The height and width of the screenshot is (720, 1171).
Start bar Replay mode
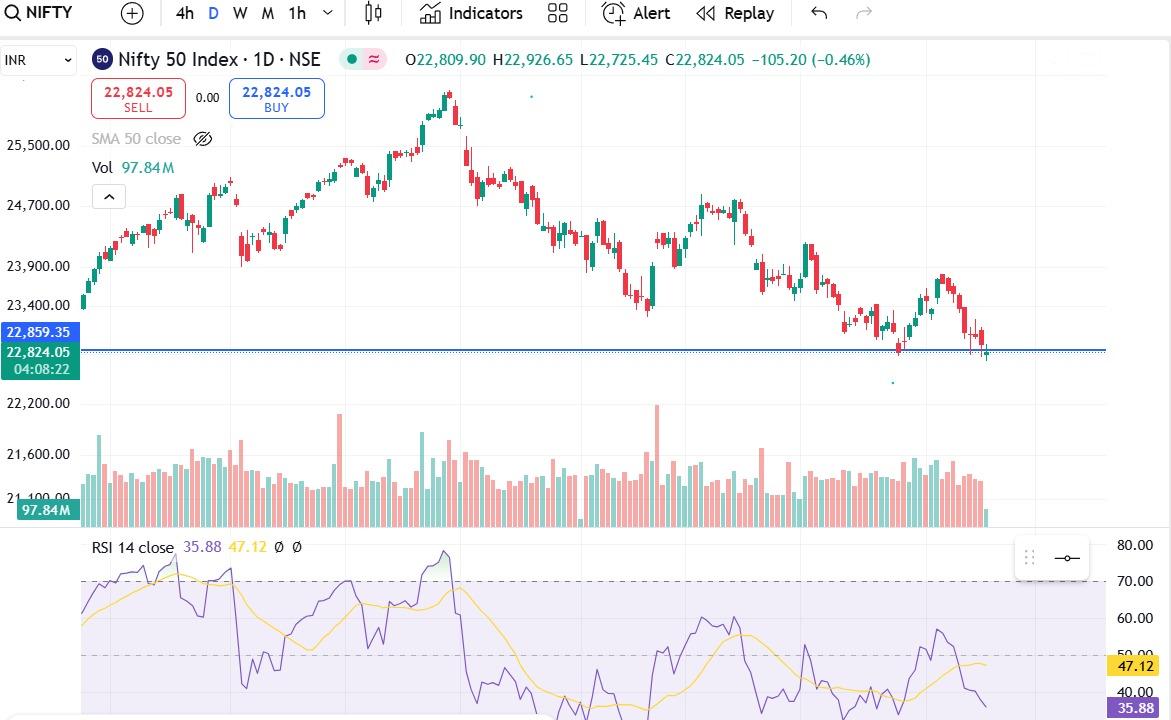735,13
